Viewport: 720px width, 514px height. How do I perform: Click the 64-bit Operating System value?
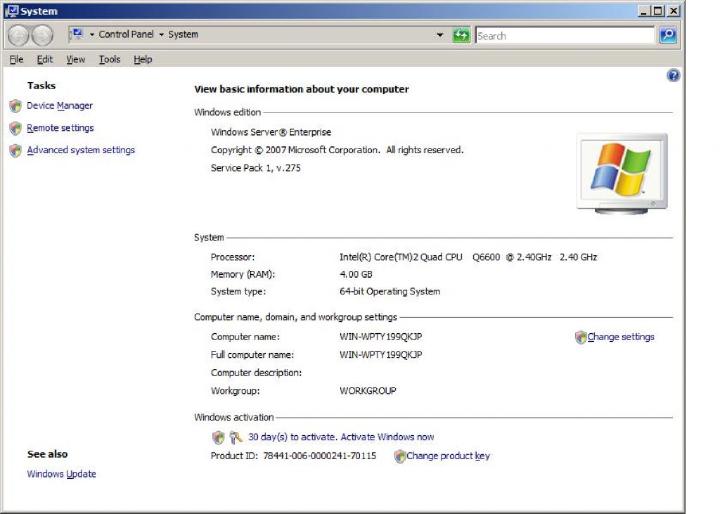(390, 292)
